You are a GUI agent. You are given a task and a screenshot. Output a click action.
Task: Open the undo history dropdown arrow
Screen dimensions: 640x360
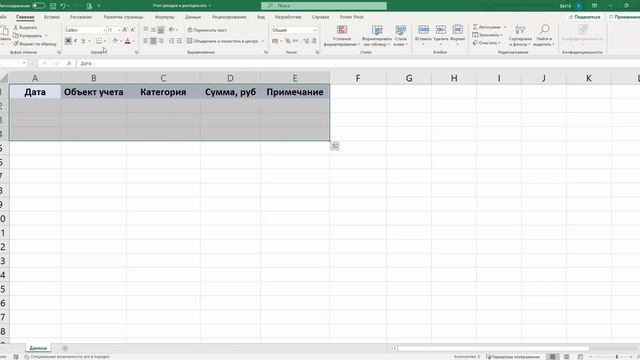[68, 6]
